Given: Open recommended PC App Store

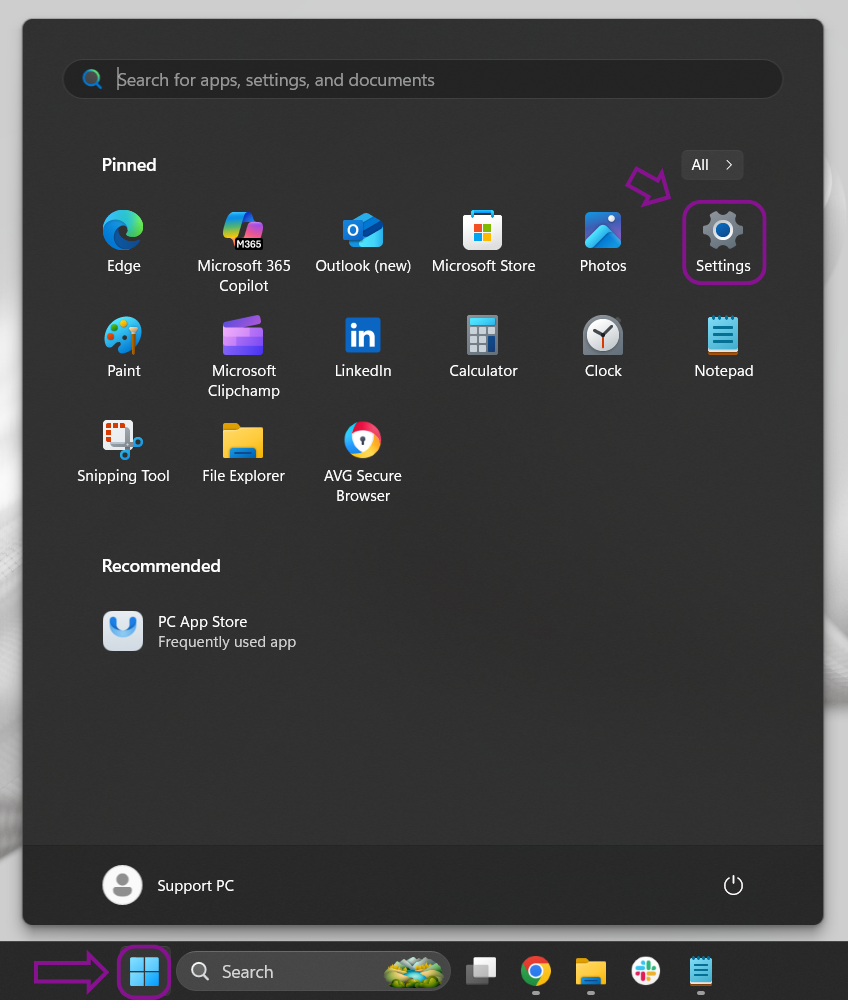Looking at the screenshot, I should pyautogui.click(x=200, y=631).
